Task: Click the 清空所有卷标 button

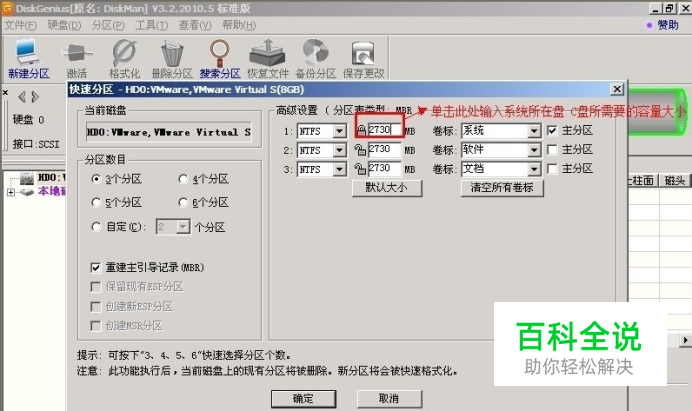Action: tap(502, 188)
